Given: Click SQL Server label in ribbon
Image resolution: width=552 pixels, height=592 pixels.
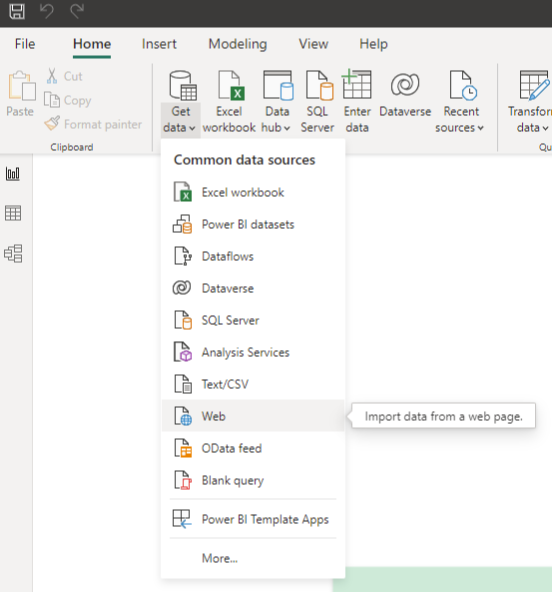Looking at the screenshot, I should [317, 119].
